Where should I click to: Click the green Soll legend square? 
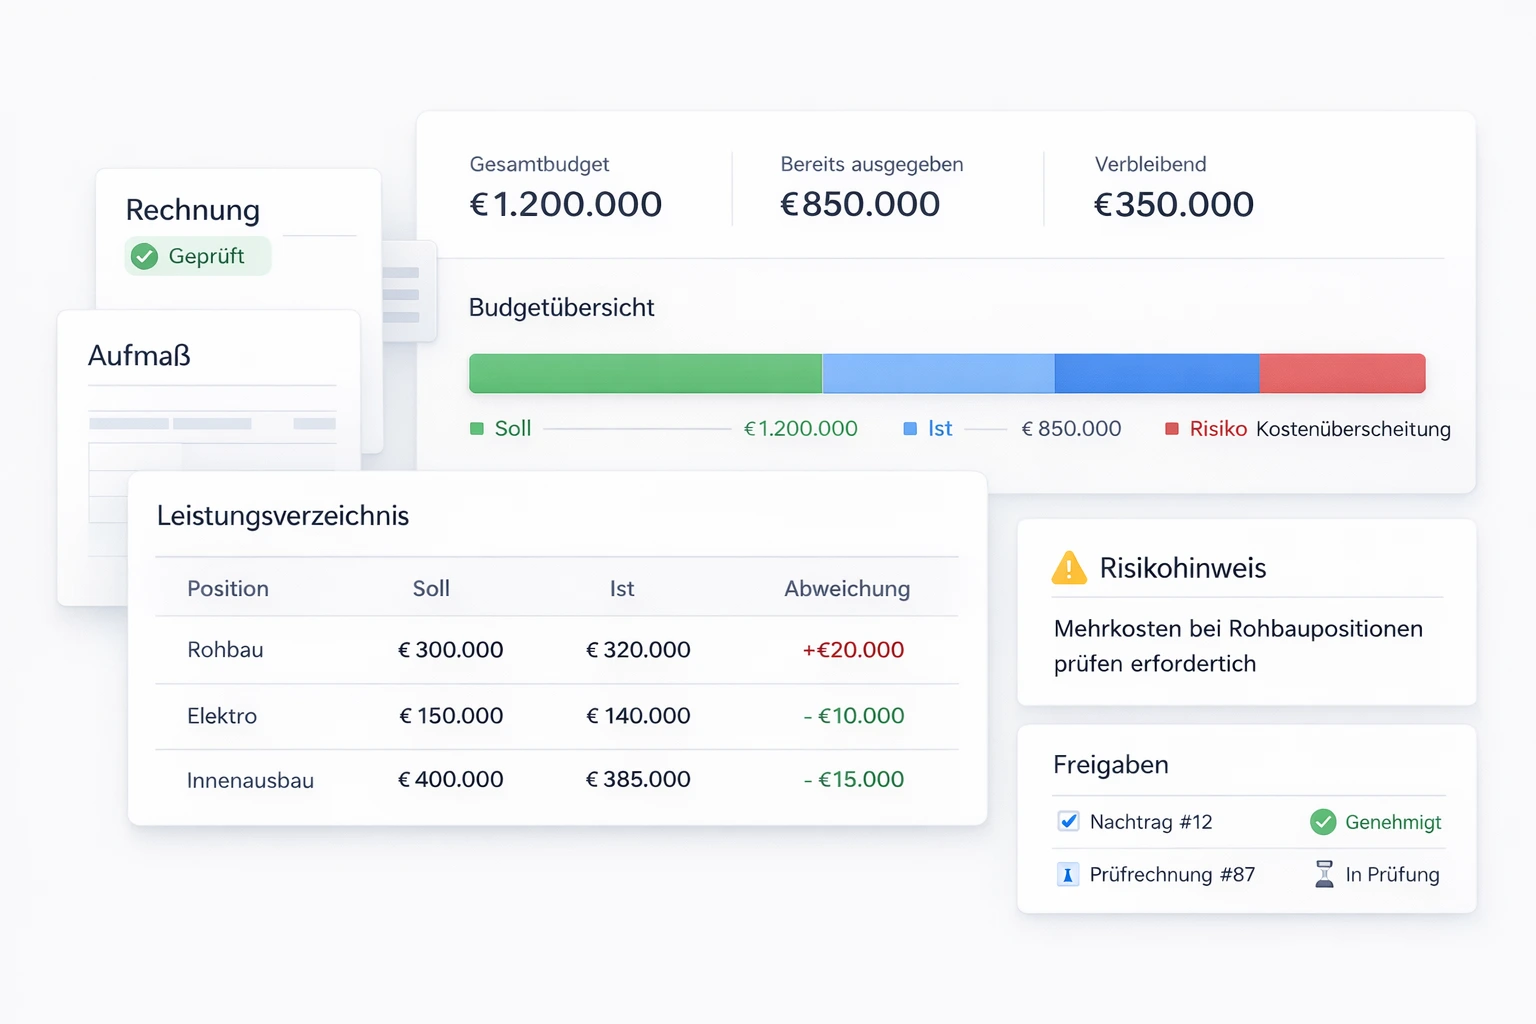pyautogui.click(x=477, y=429)
